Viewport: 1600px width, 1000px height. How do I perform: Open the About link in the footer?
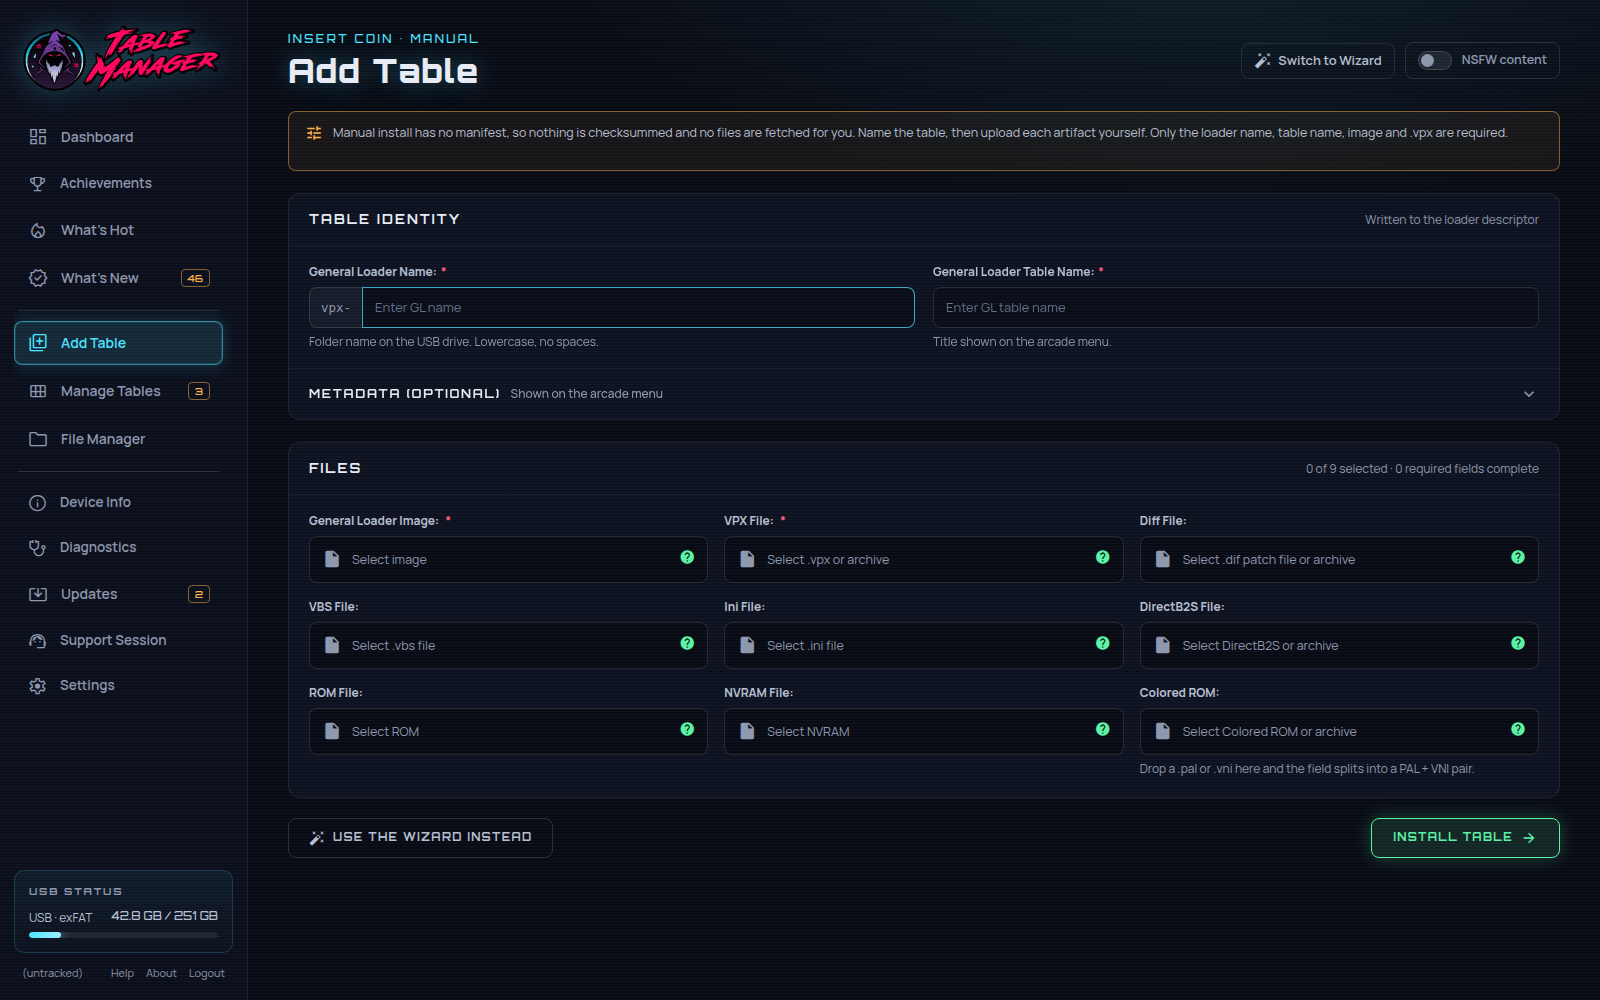pyautogui.click(x=161, y=973)
